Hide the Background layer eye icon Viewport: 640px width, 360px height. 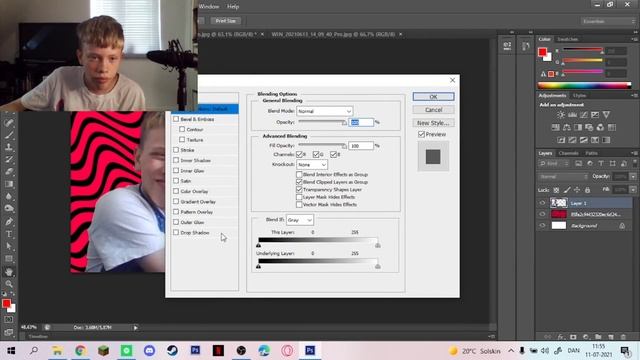point(542,225)
